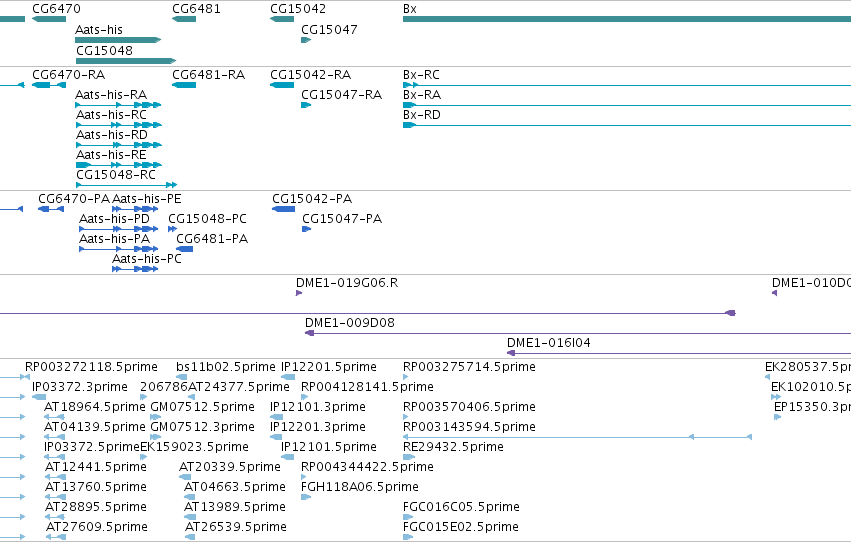Select protein Aats-his-PA
This screenshot has width=851, height=542.
click(119, 250)
